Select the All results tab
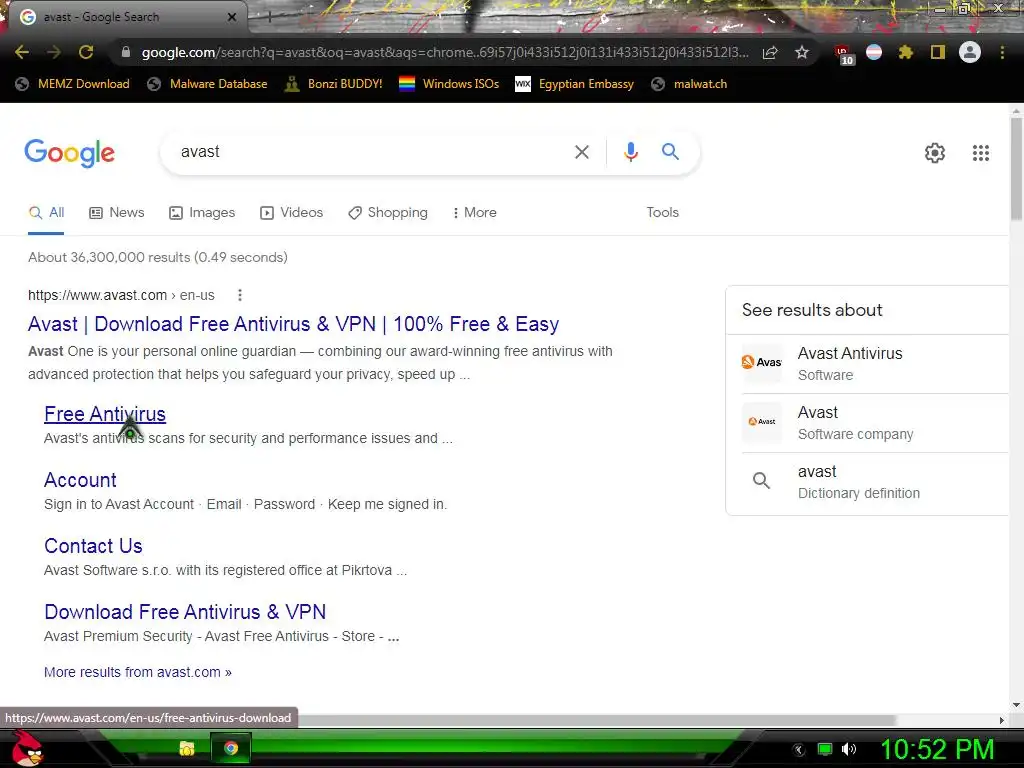 (x=46, y=212)
